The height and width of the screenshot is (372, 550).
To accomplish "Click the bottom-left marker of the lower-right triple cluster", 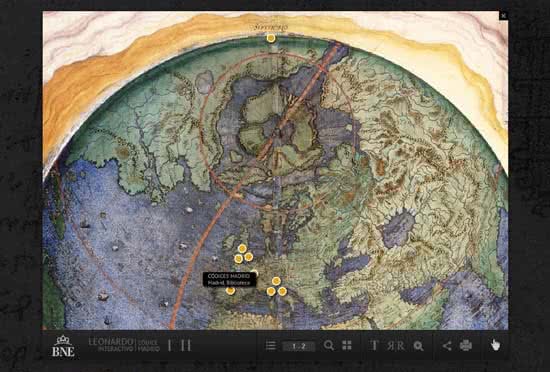I will click(271, 291).
